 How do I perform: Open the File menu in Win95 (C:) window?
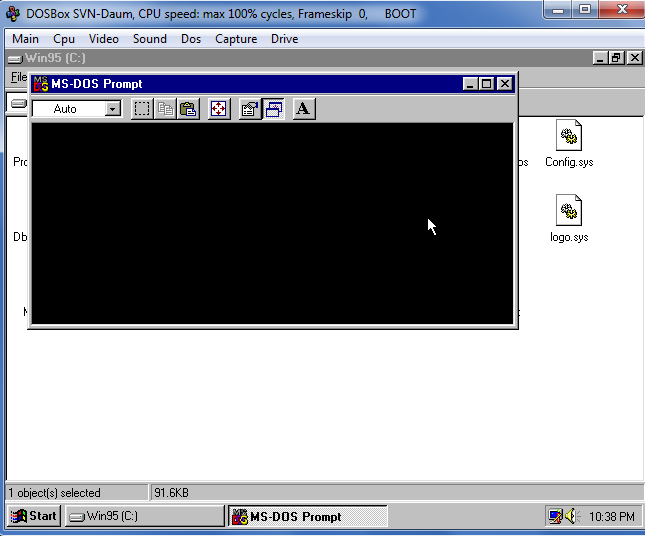pyautogui.click(x=19, y=77)
